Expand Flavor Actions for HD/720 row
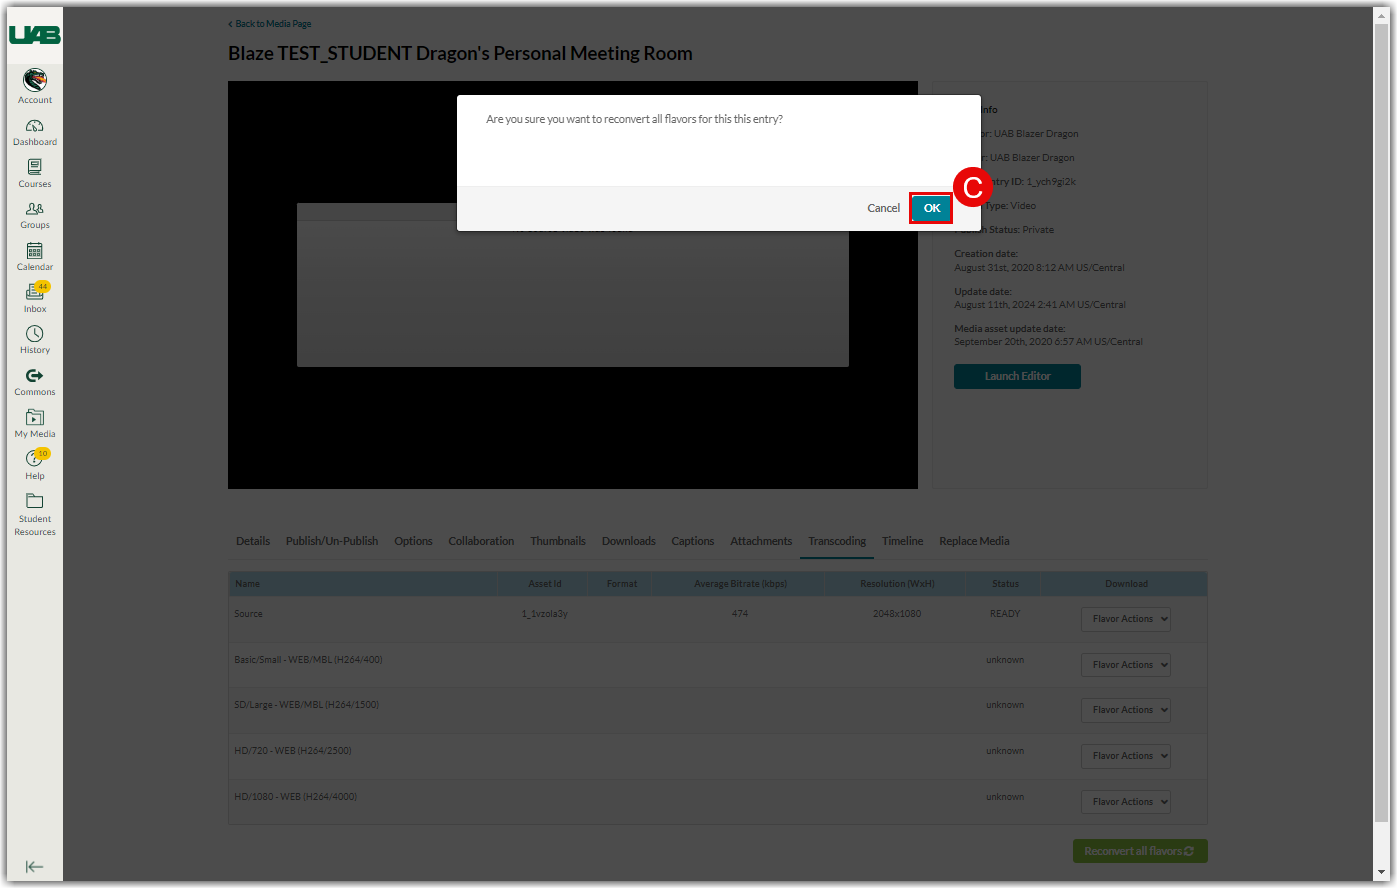This screenshot has width=1398, height=889. pos(1125,756)
